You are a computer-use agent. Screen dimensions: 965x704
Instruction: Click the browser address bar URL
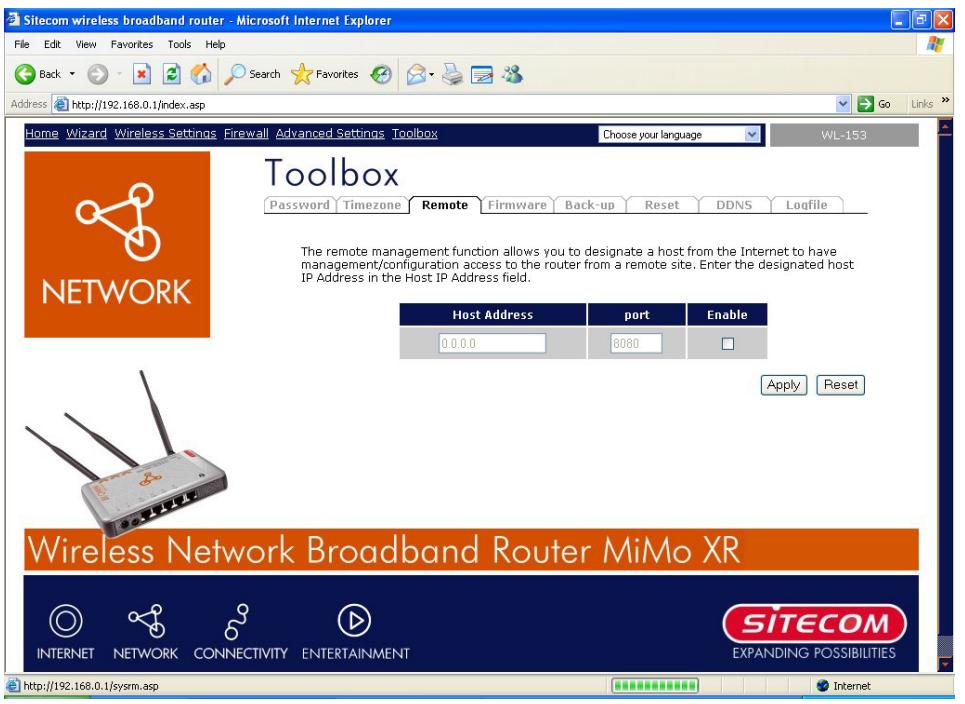138,105
